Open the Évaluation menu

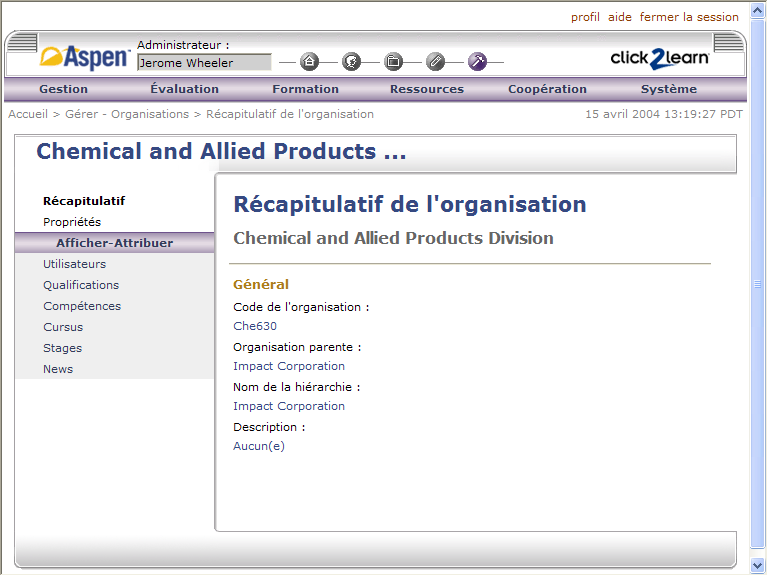tap(185, 89)
